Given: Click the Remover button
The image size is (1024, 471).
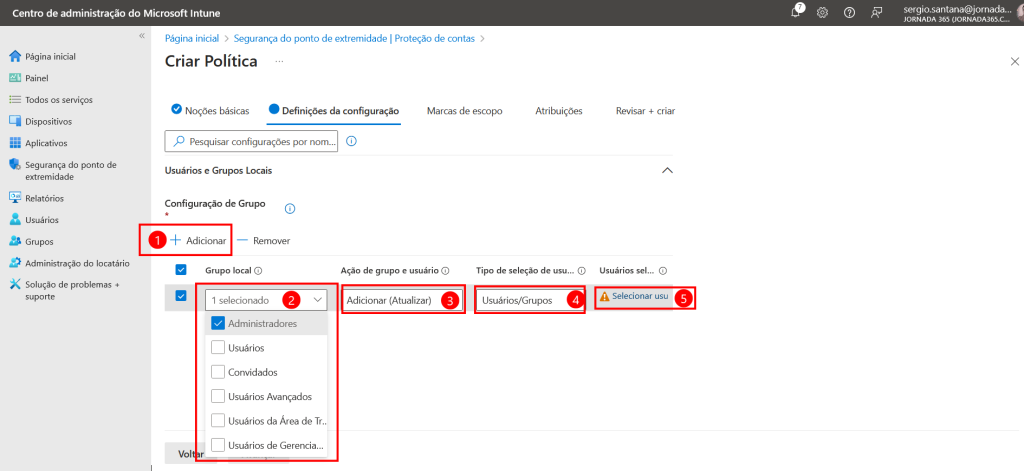Looking at the screenshot, I should pos(264,240).
